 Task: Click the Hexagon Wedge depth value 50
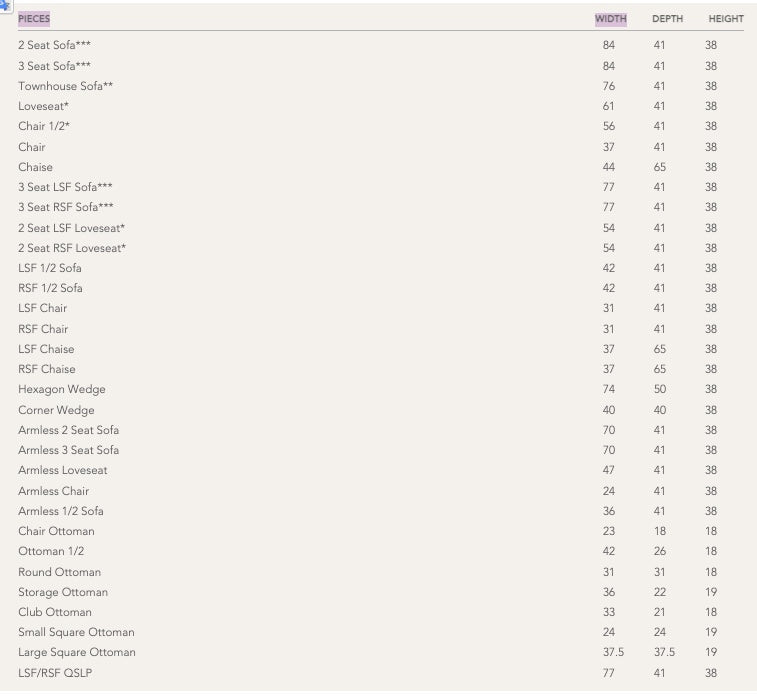pyautogui.click(x=660, y=389)
